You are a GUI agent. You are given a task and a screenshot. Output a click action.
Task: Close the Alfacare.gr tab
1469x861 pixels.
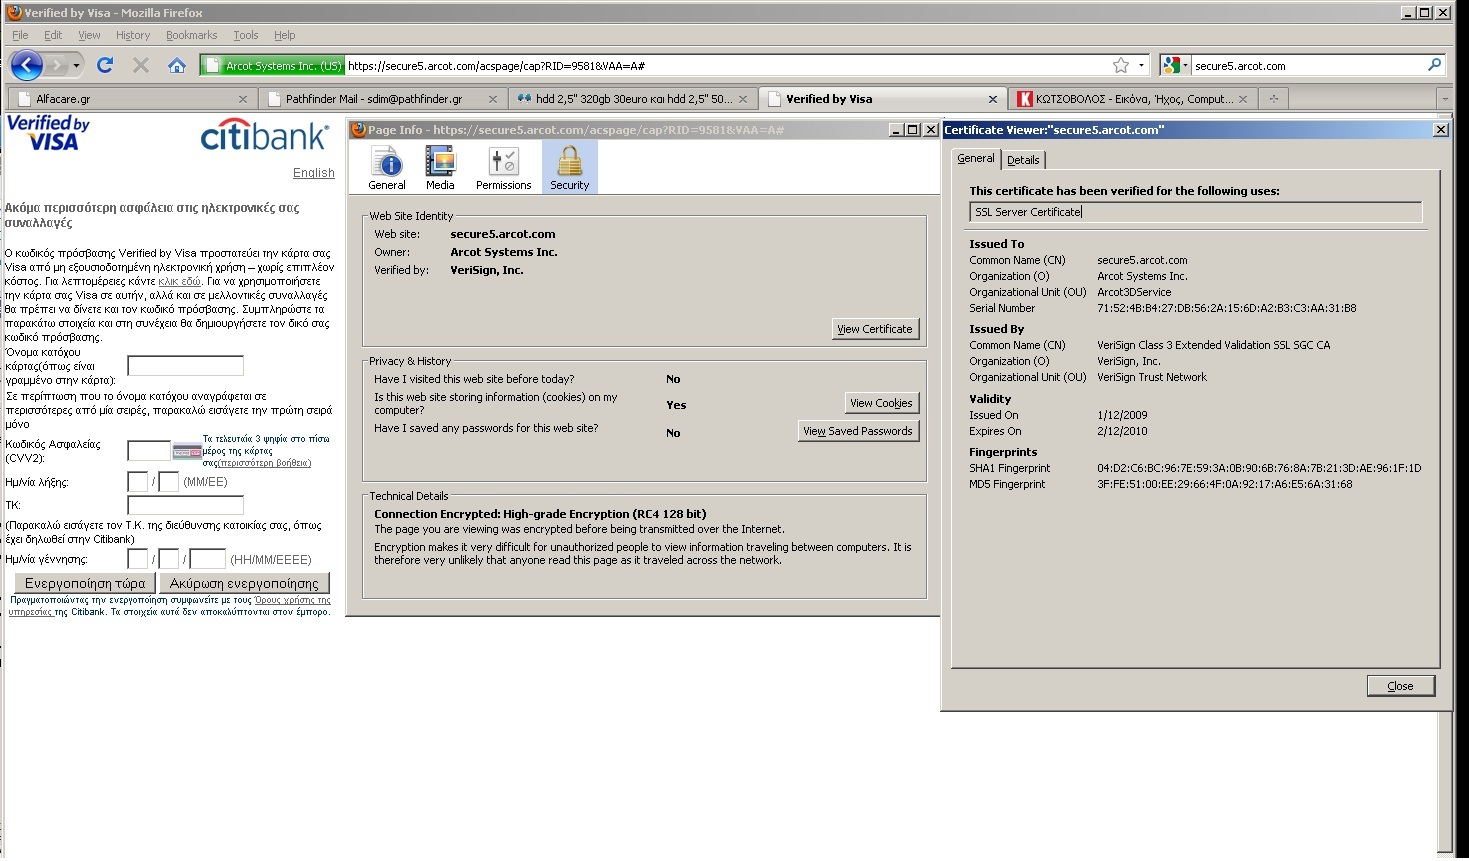tap(243, 99)
